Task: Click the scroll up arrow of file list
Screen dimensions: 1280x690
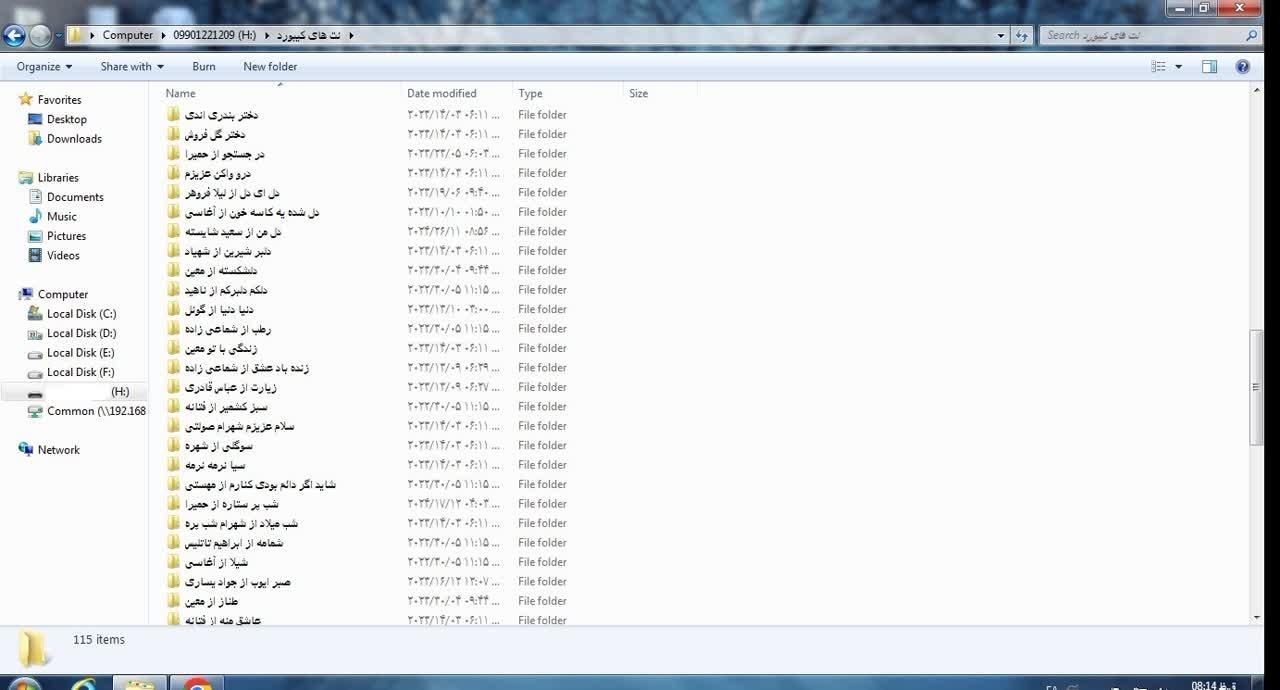Action: [x=1257, y=91]
